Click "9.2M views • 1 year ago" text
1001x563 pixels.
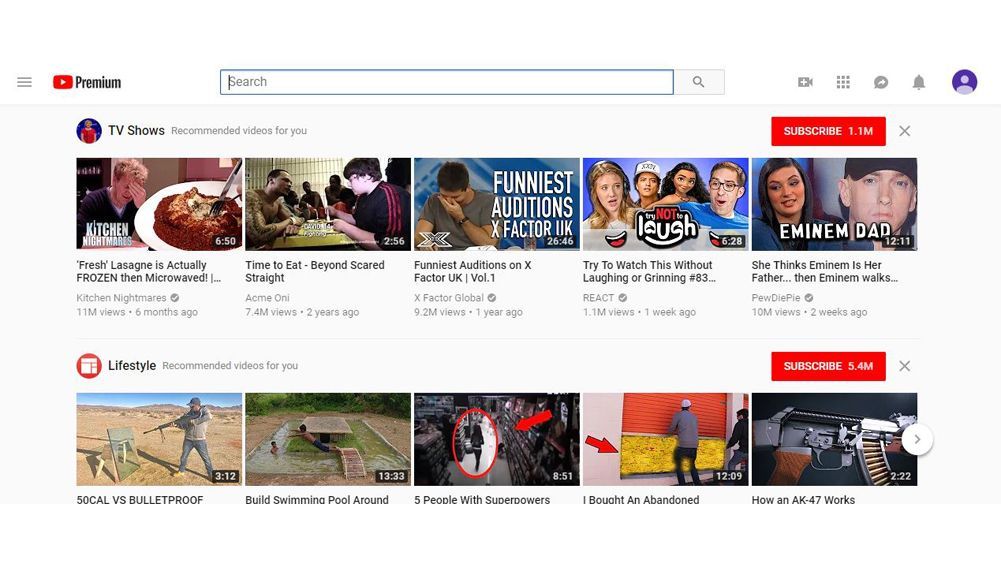coord(469,312)
